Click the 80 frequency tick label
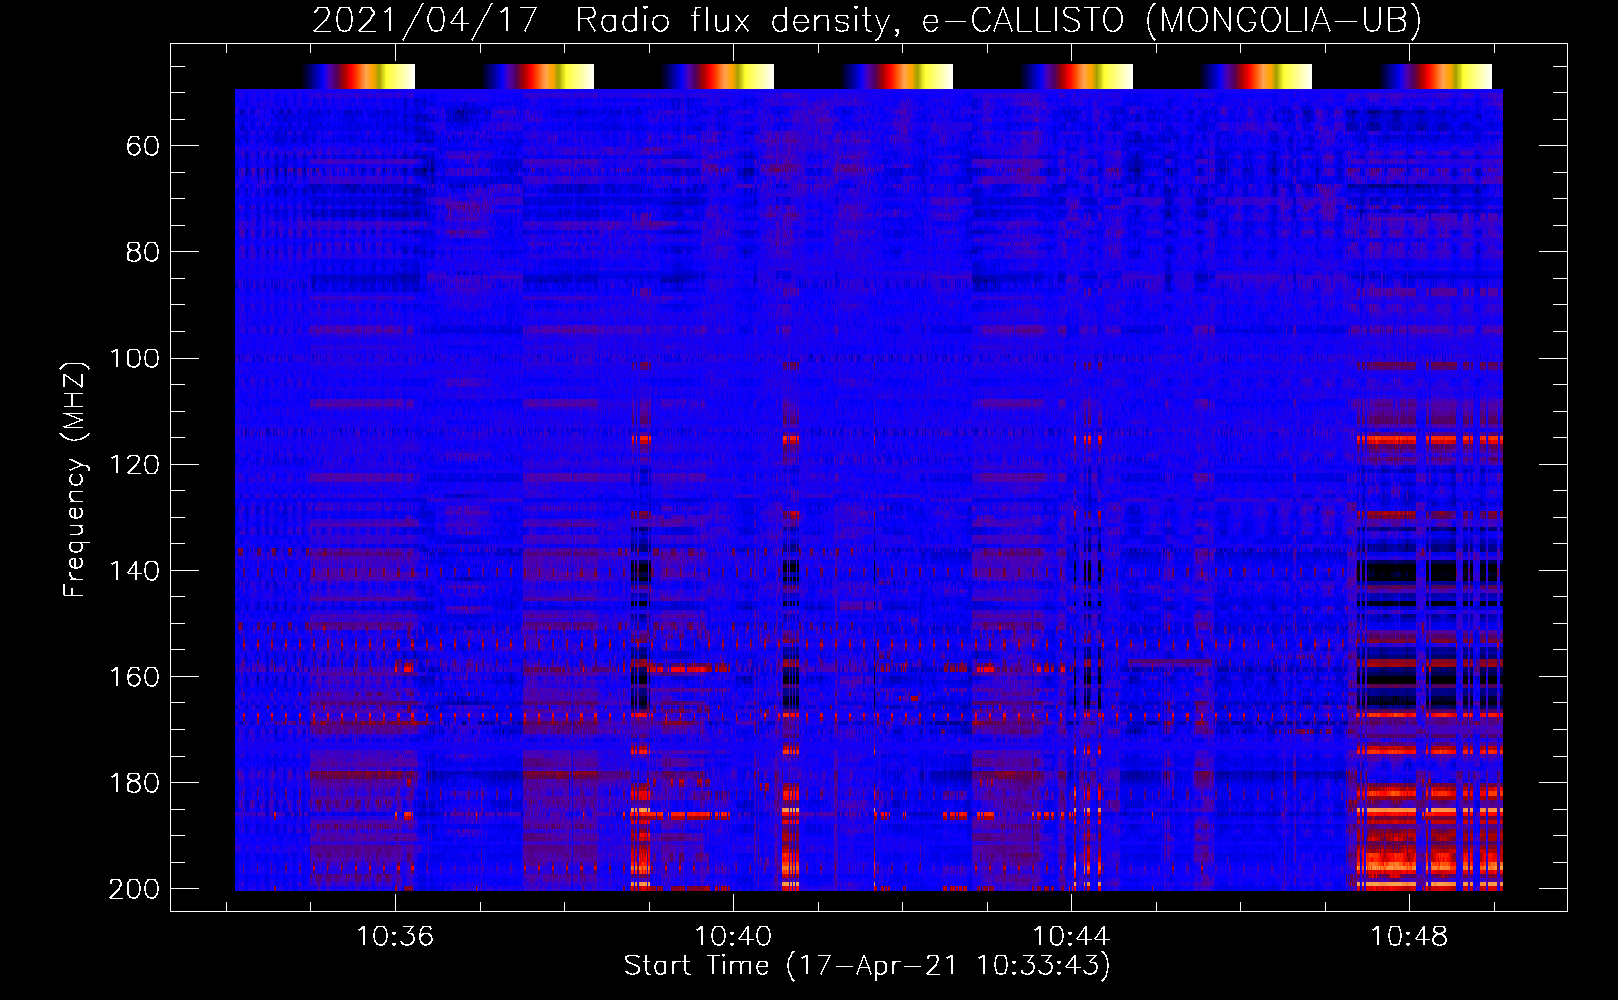 [143, 252]
